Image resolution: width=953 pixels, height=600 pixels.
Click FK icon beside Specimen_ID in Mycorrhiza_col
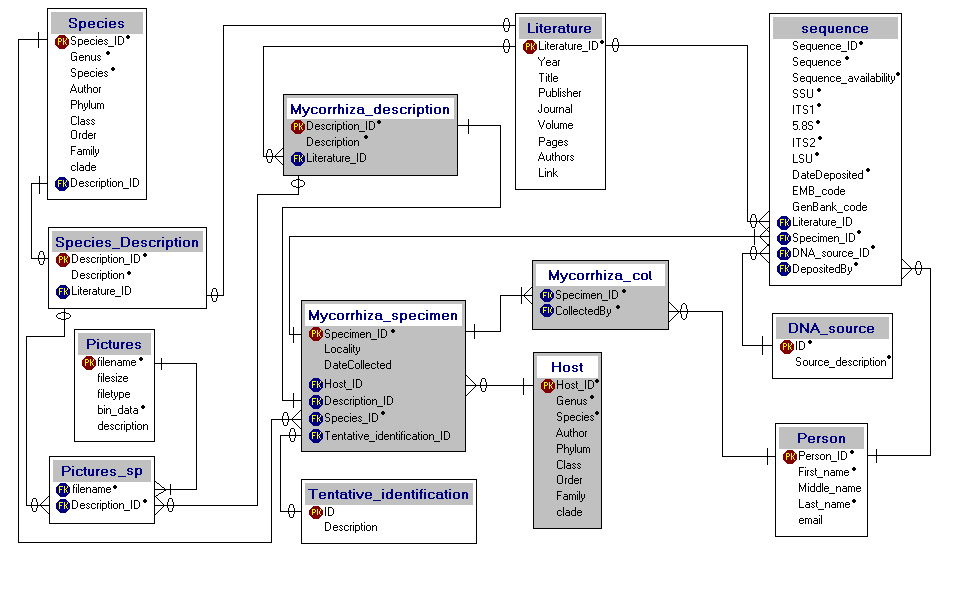(x=546, y=295)
